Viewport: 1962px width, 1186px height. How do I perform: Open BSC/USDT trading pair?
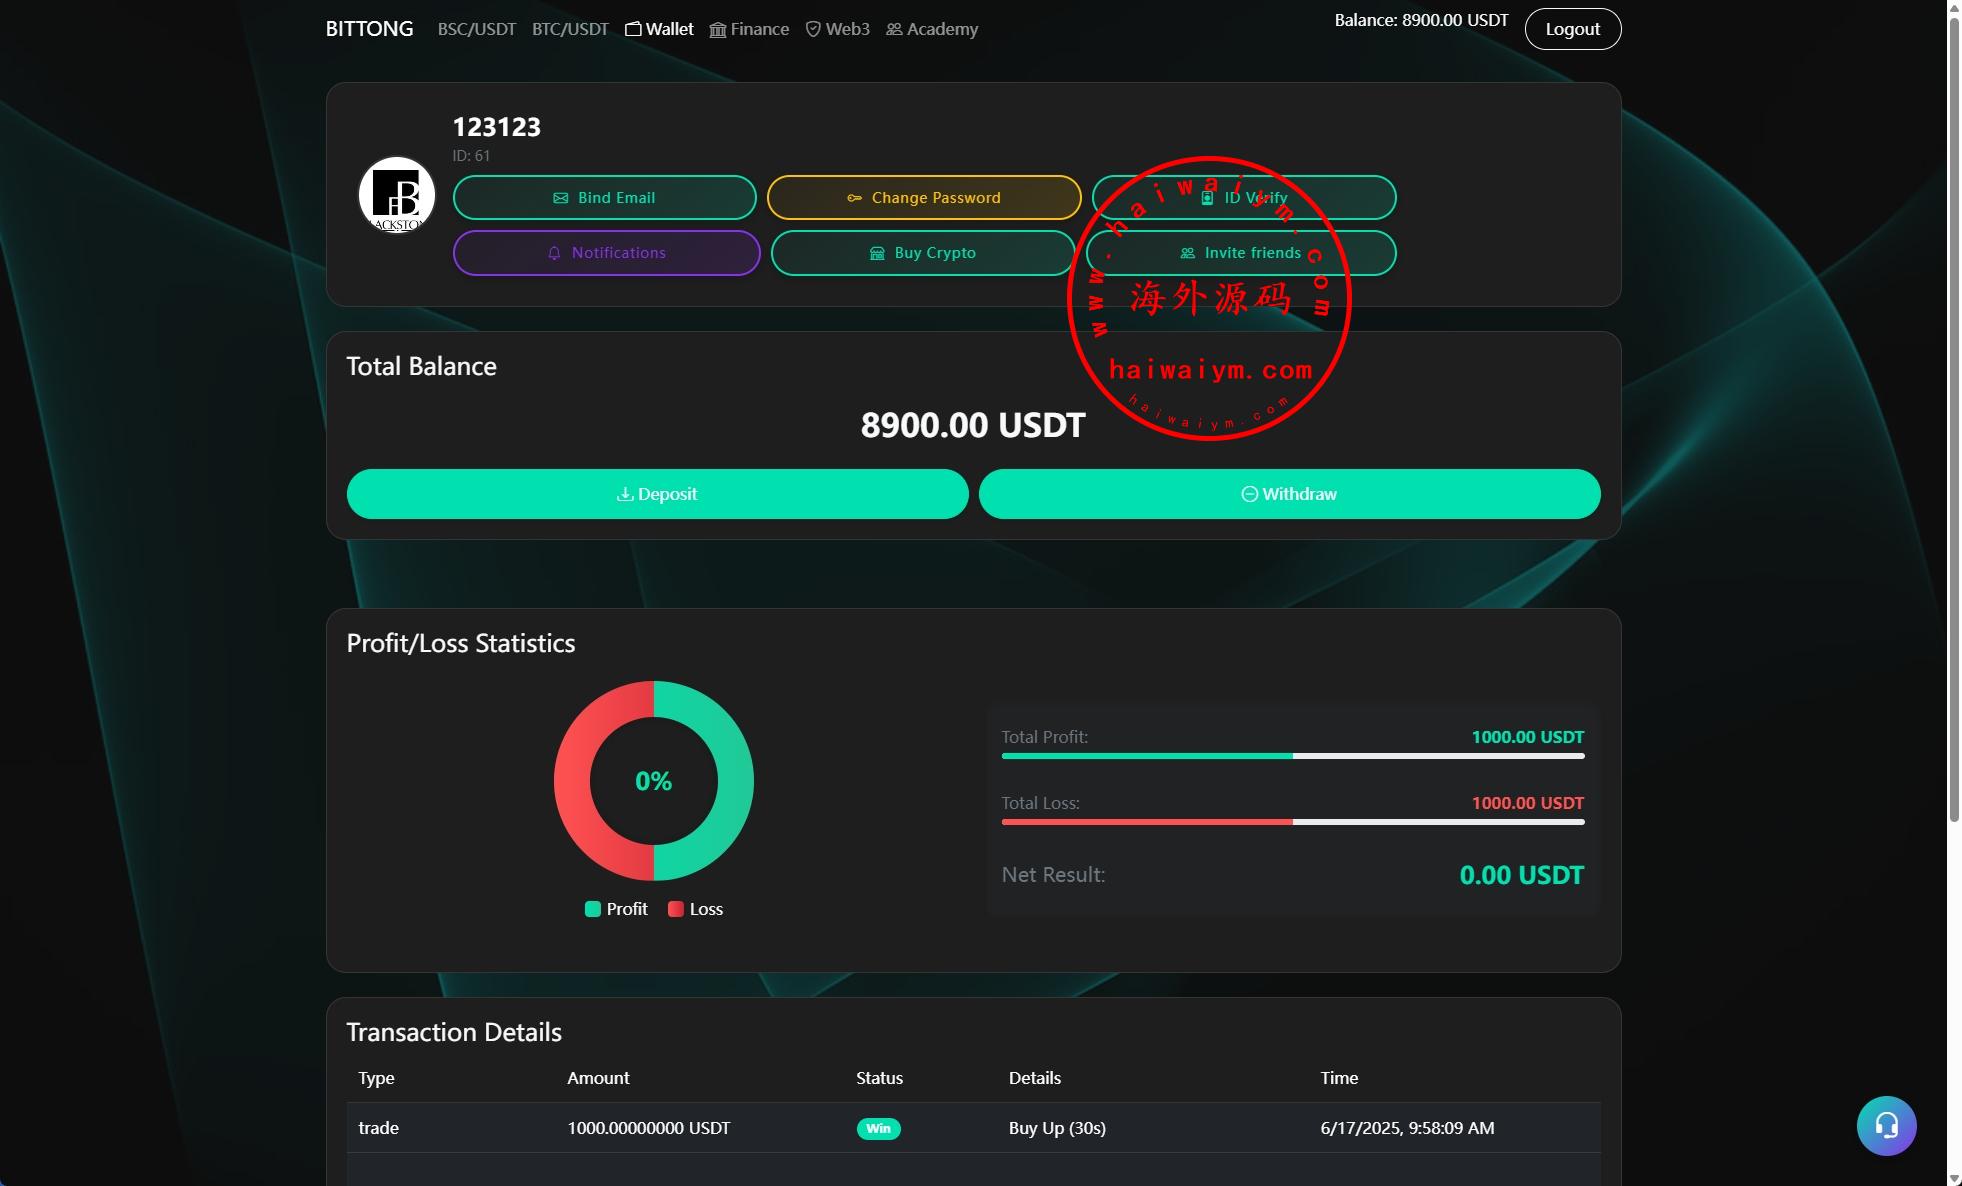(476, 29)
